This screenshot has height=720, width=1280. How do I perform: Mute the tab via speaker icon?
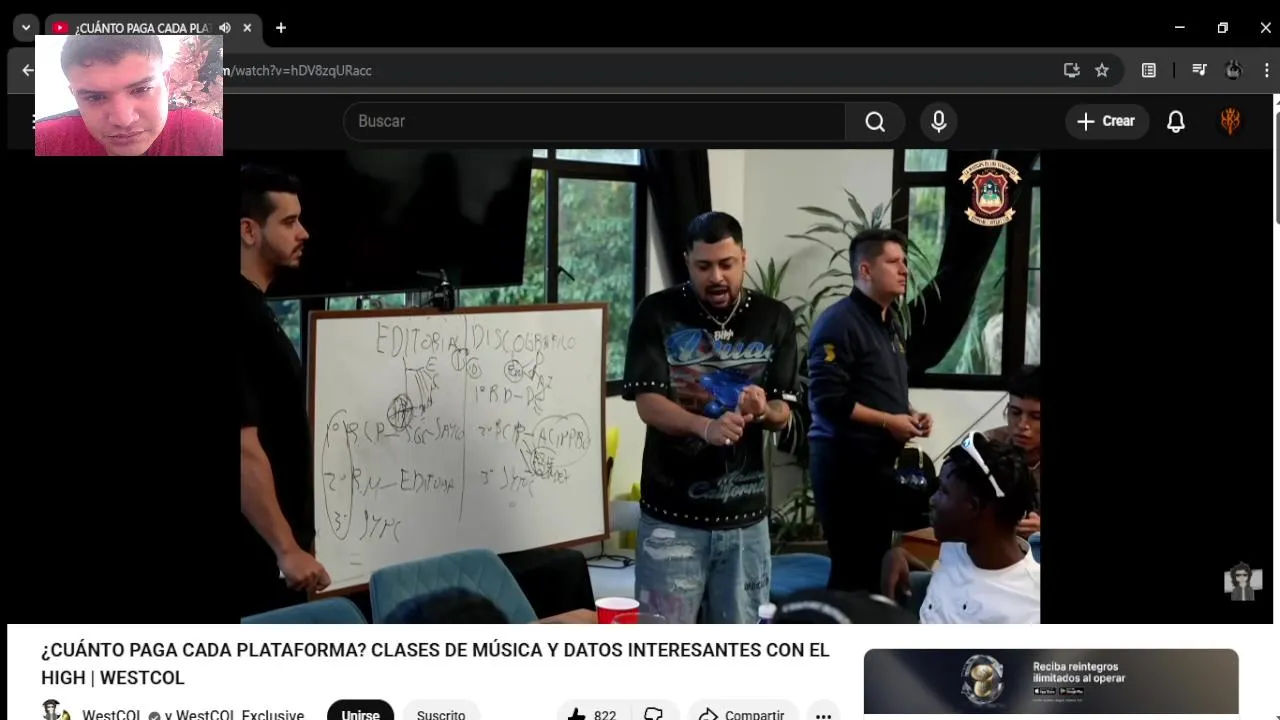point(225,28)
